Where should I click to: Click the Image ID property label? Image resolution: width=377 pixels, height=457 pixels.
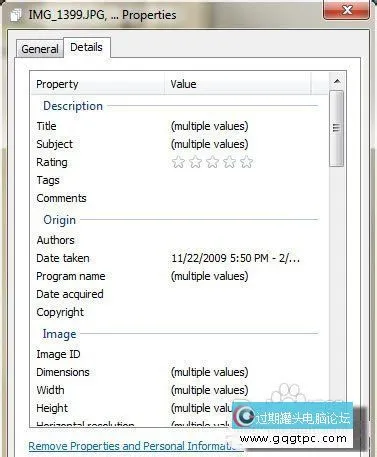click(58, 354)
